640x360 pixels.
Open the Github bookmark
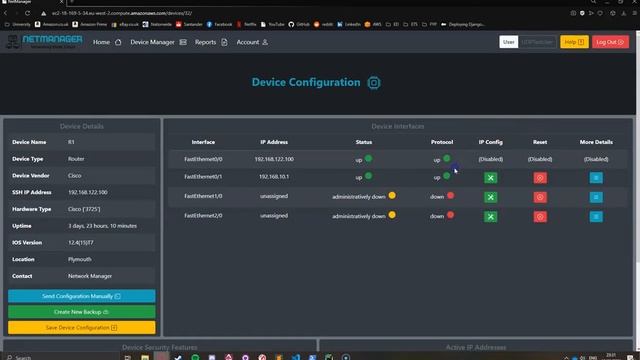click(x=299, y=24)
